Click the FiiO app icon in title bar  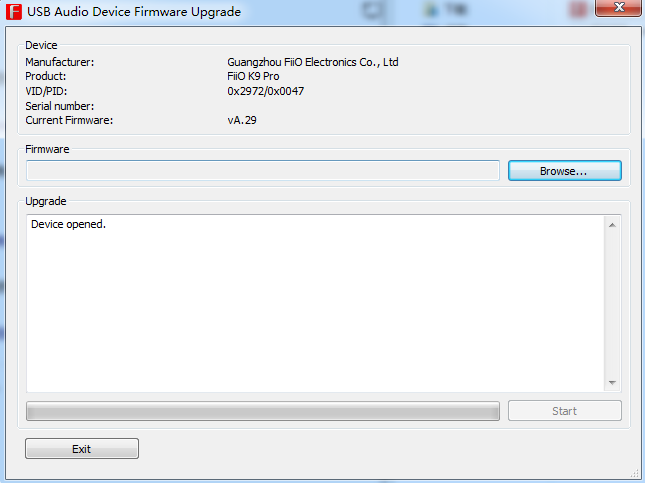click(x=15, y=13)
